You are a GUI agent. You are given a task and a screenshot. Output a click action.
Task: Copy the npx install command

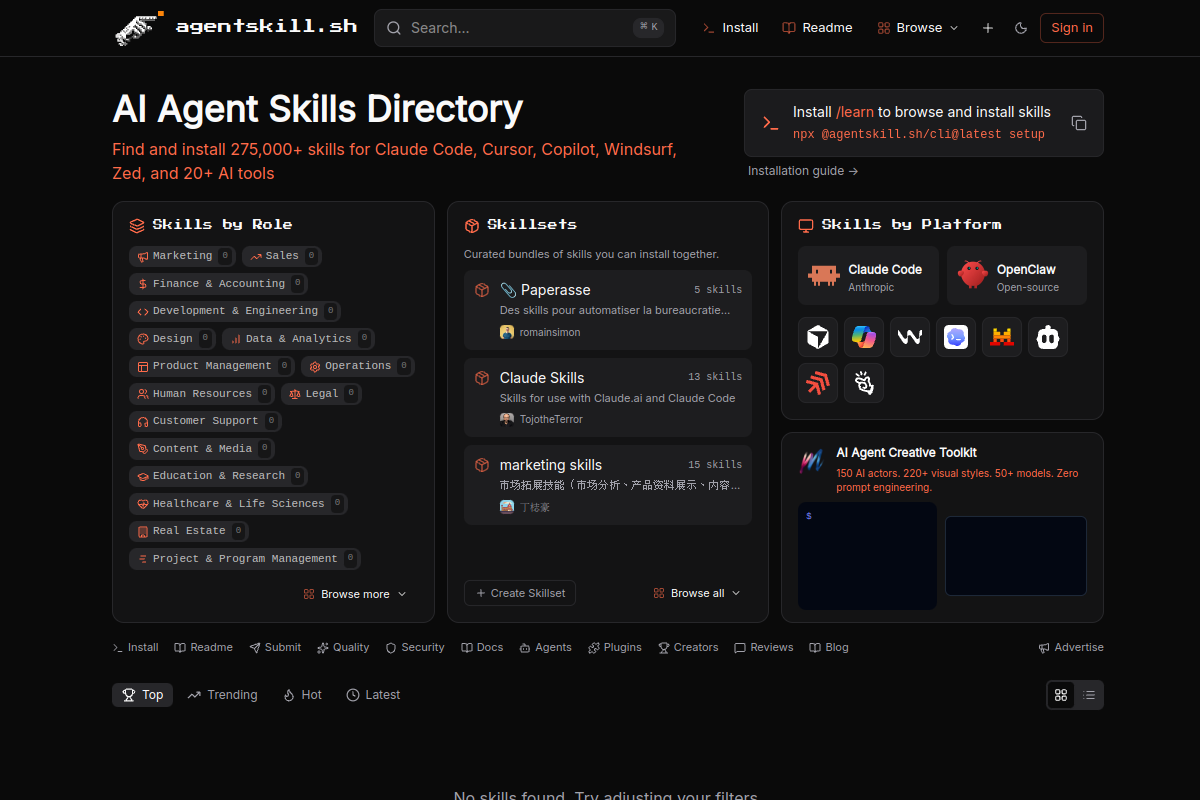[1079, 123]
